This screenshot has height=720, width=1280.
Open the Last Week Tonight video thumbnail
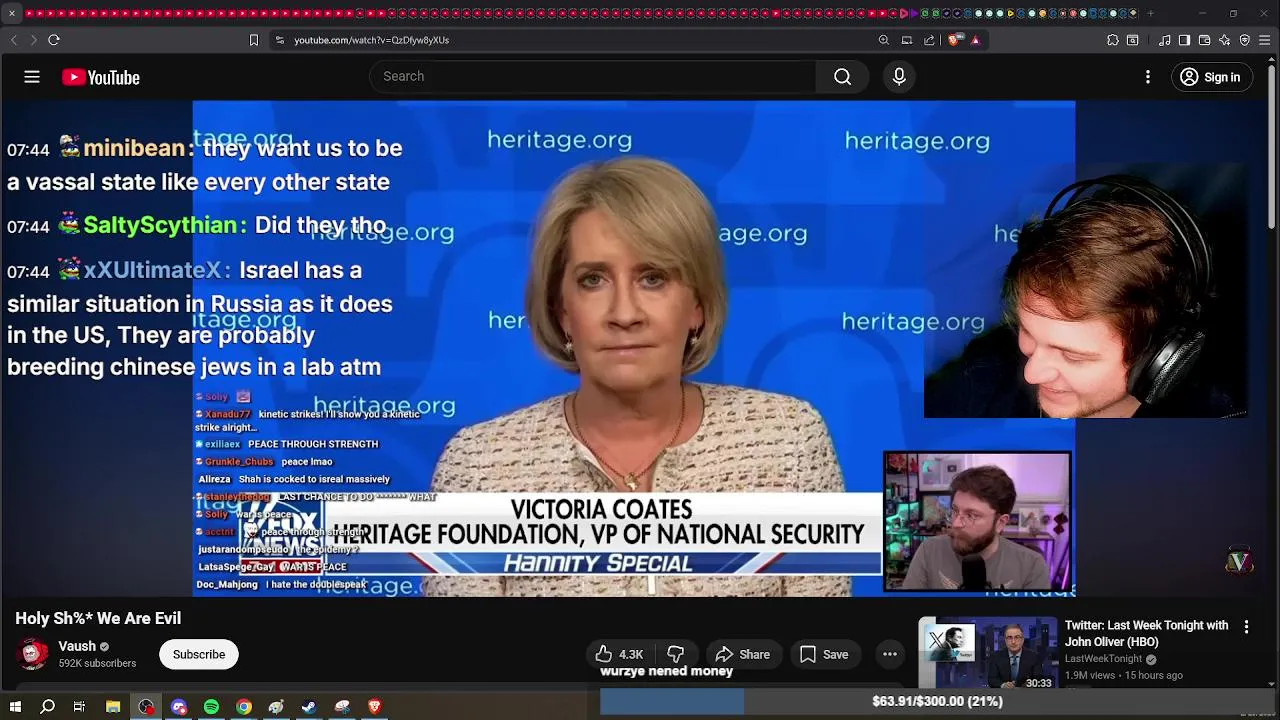[988, 654]
